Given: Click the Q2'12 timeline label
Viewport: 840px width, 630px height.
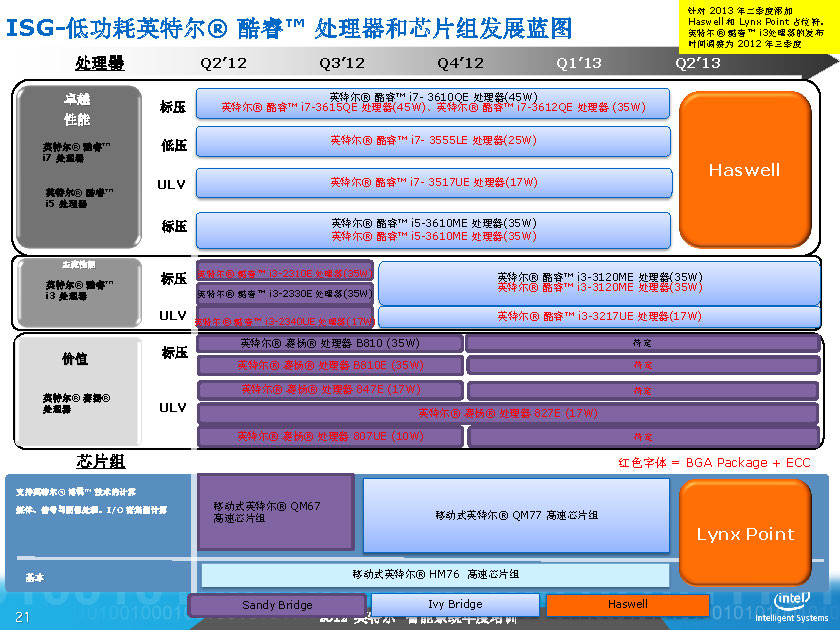Looking at the screenshot, I should [x=223, y=63].
